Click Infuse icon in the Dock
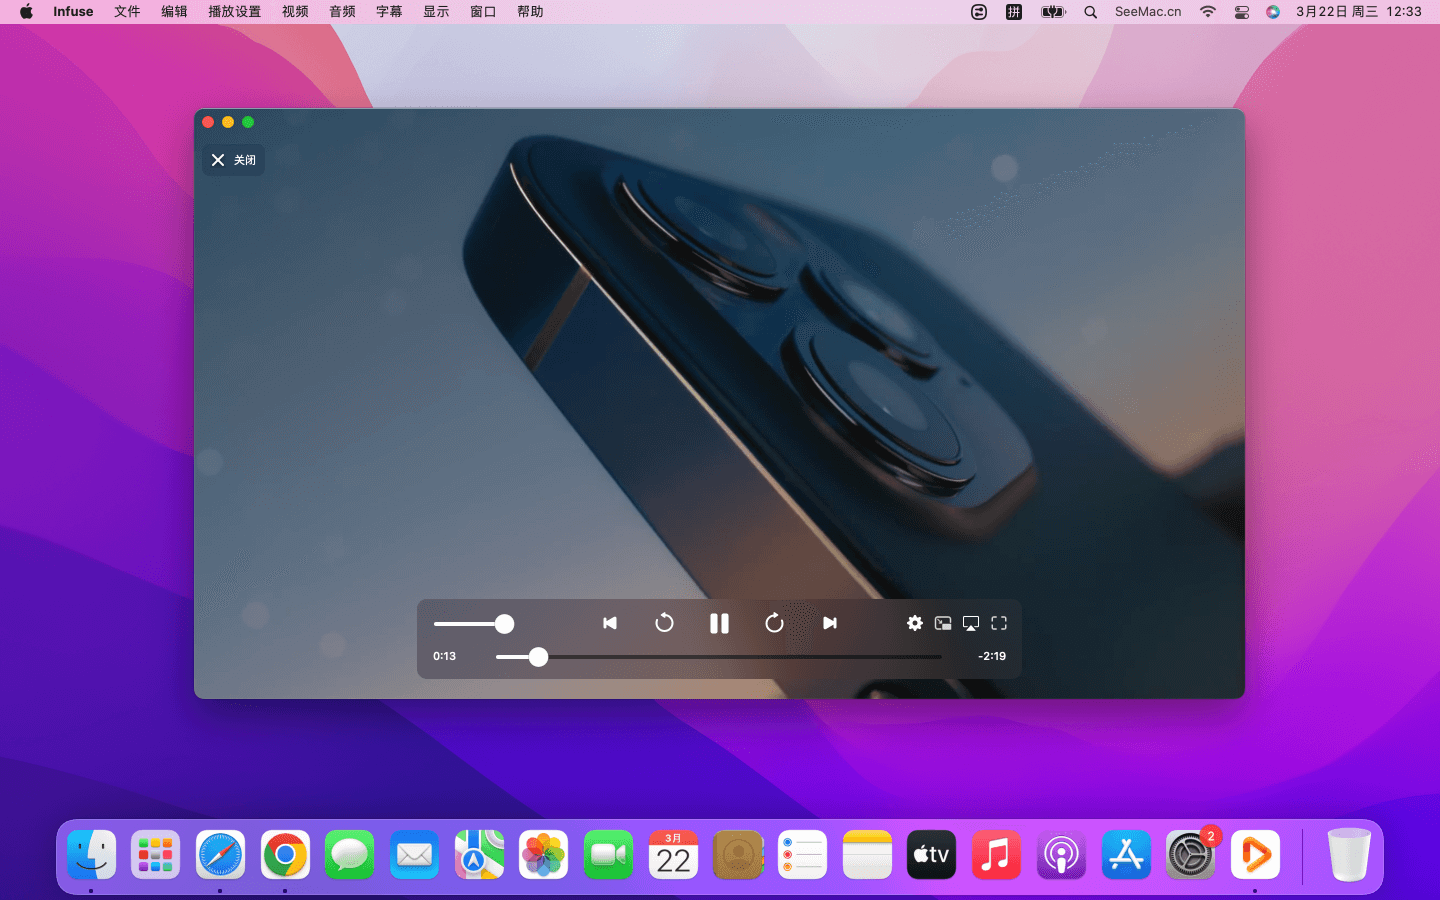The image size is (1440, 900). point(1255,855)
